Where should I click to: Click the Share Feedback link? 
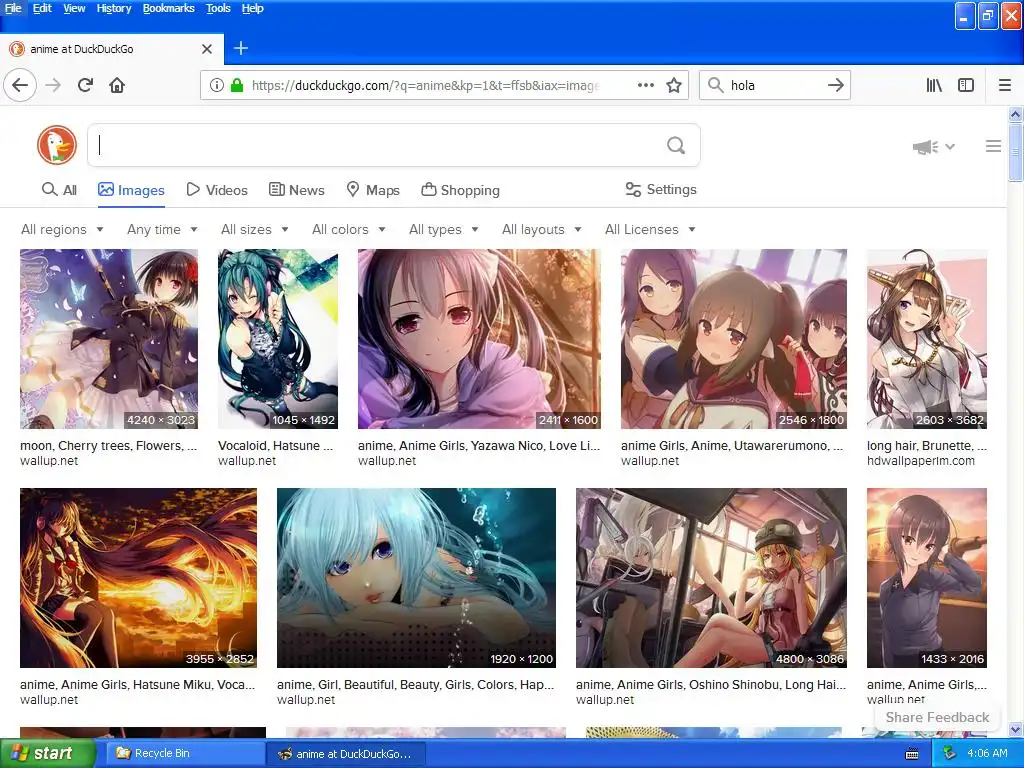[937, 717]
